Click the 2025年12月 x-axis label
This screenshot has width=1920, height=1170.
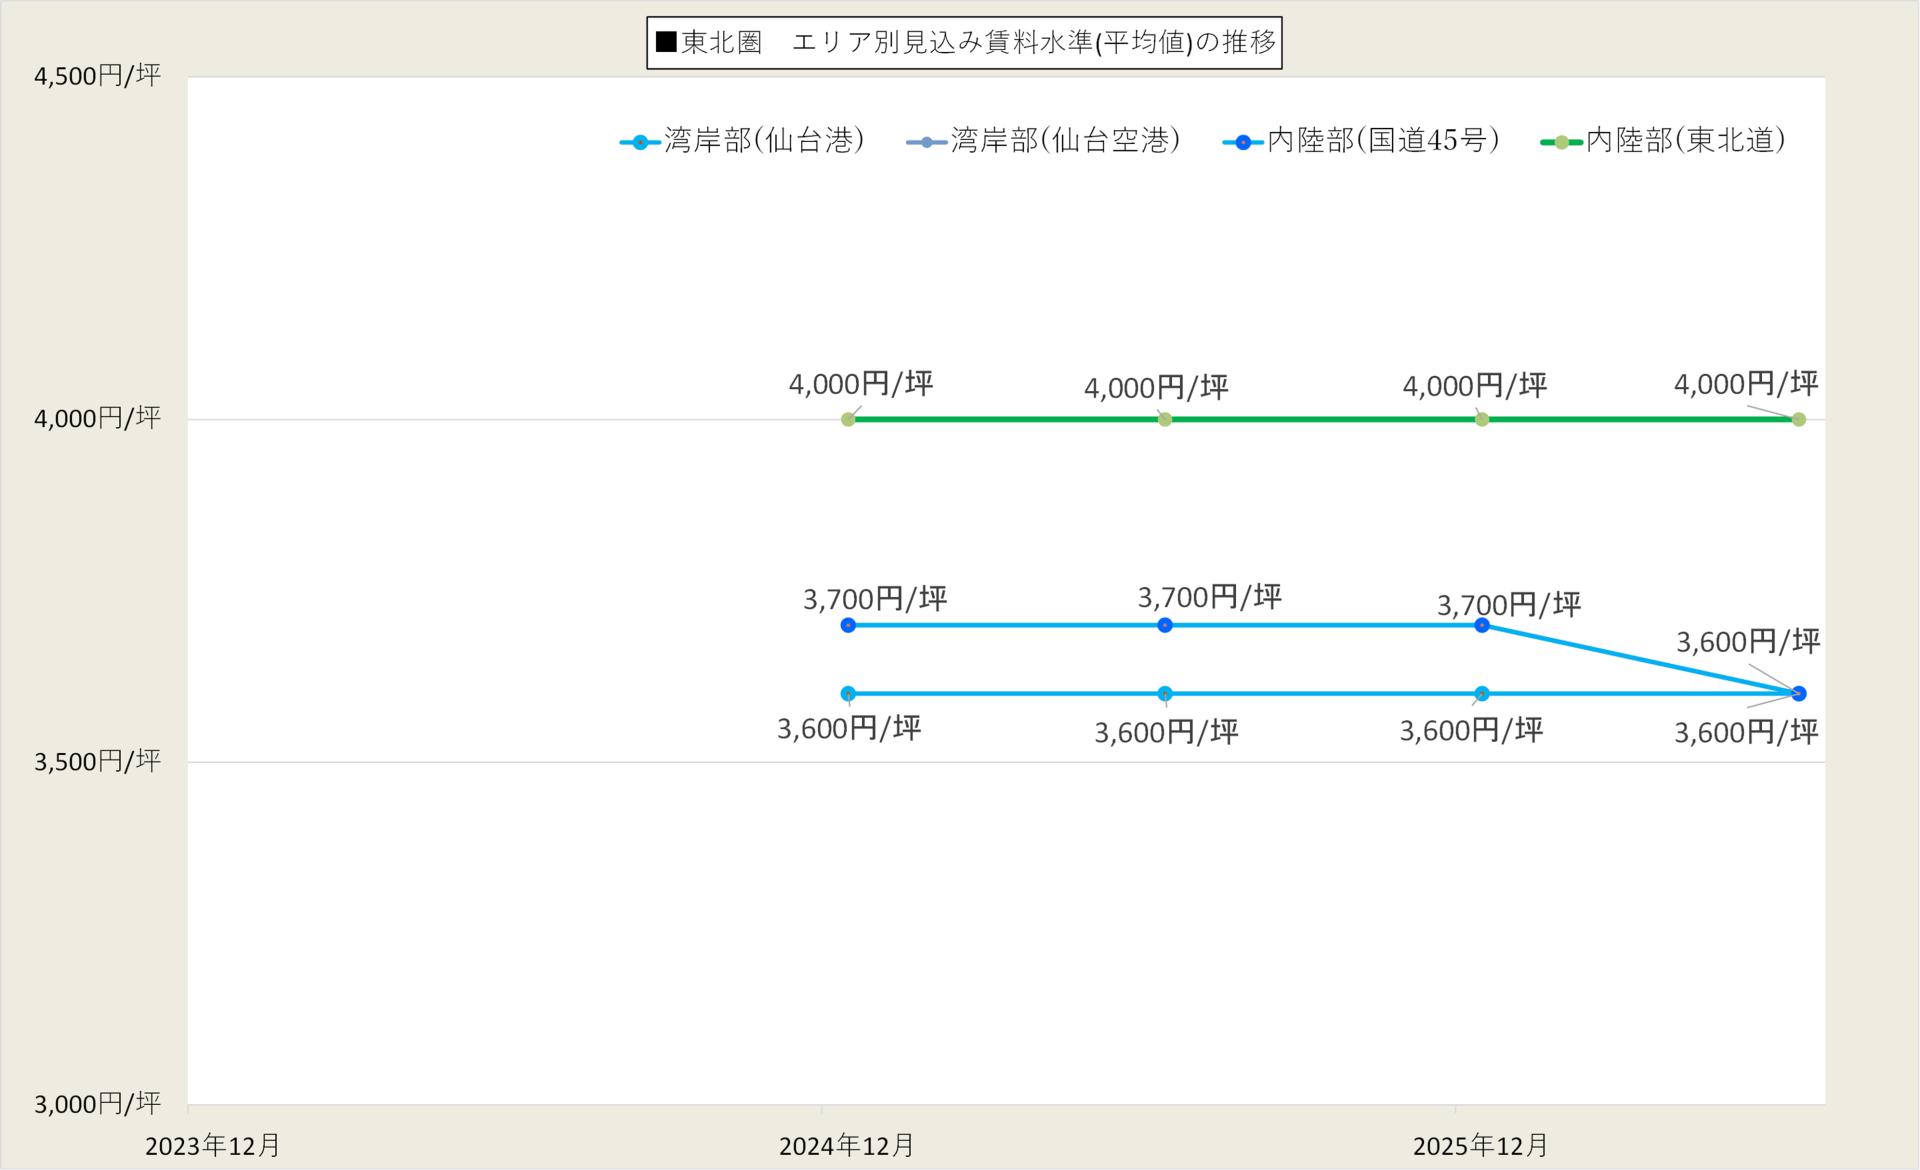click(x=1481, y=1145)
